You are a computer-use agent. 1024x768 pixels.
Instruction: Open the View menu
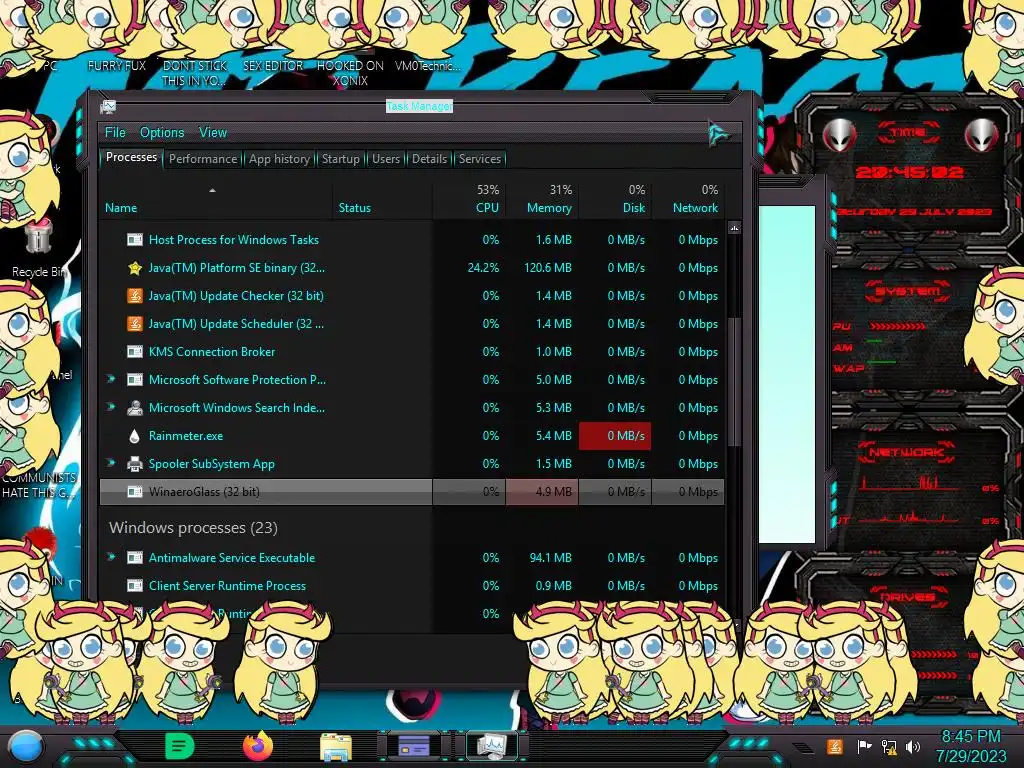click(x=213, y=133)
